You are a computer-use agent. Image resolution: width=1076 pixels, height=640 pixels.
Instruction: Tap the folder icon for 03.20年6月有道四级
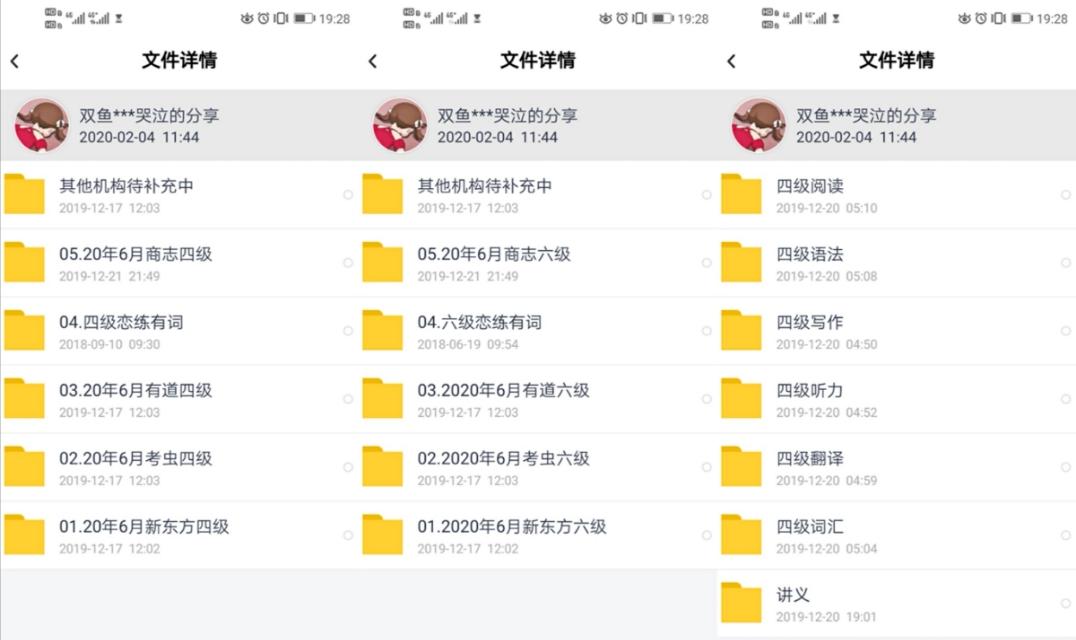pos(25,399)
